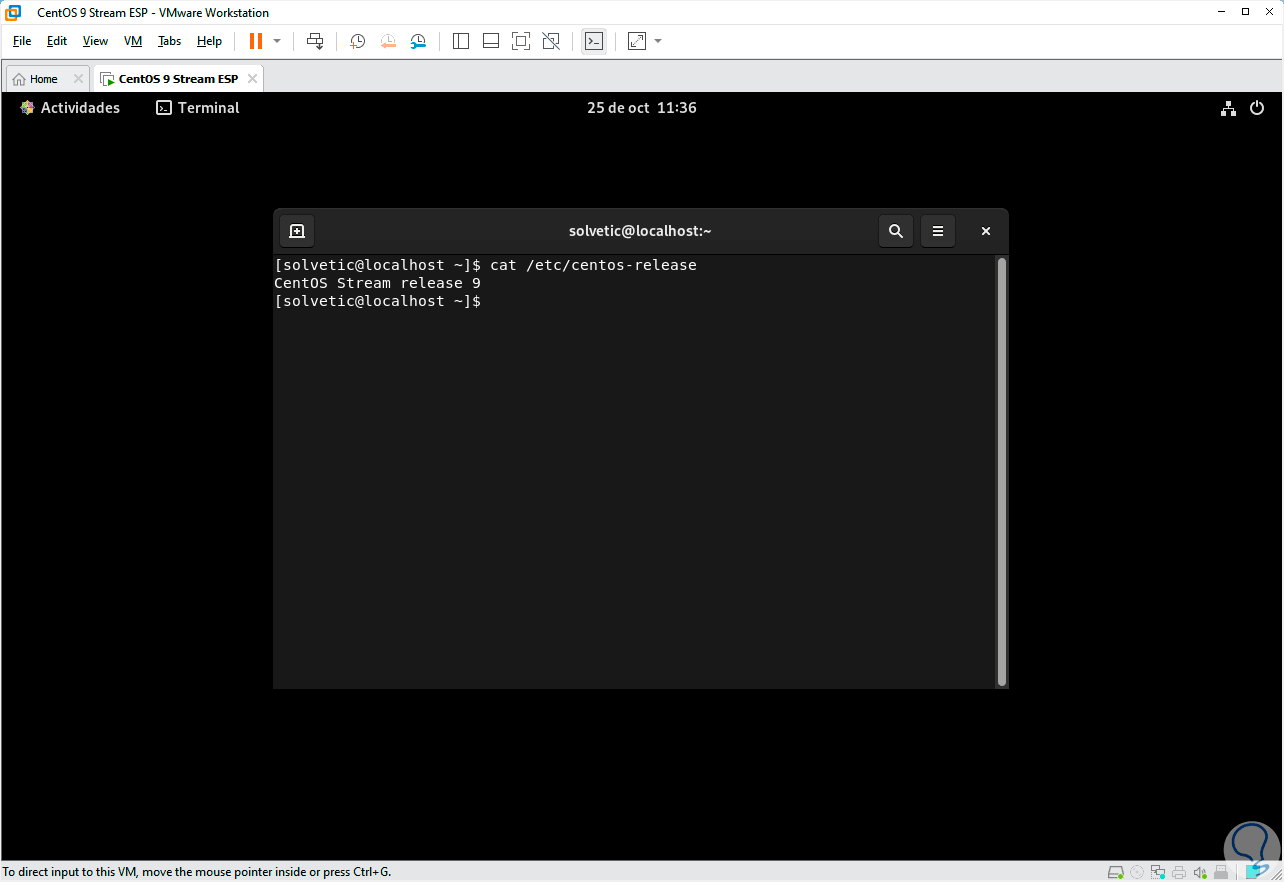Enter full screen mode
This screenshot has width=1284, height=882.
[521, 41]
